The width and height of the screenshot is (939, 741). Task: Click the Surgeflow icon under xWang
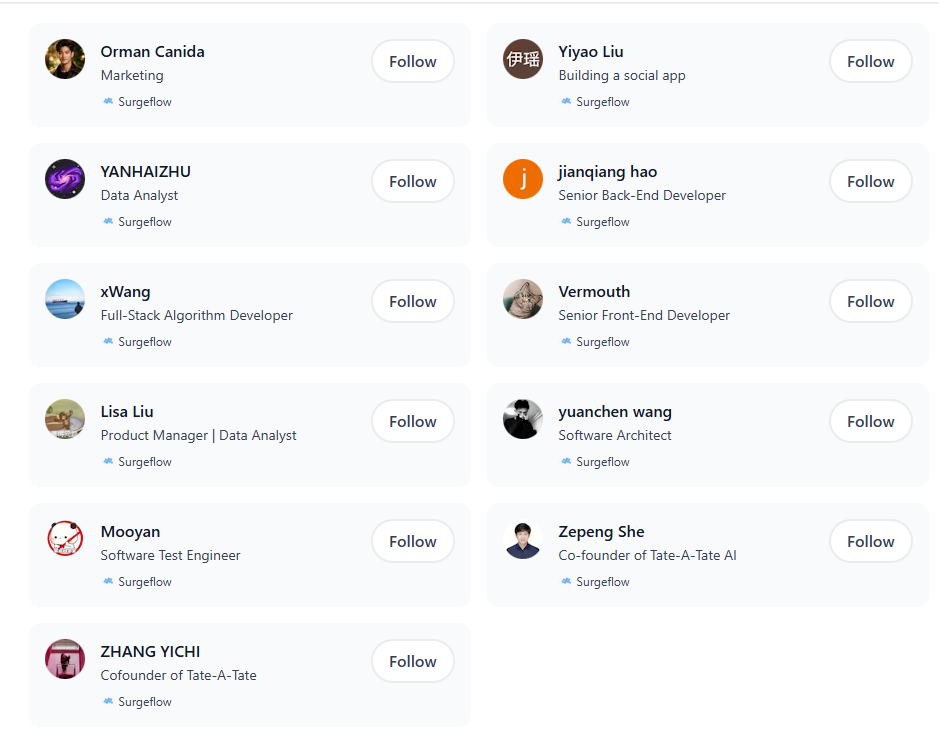click(x=108, y=341)
